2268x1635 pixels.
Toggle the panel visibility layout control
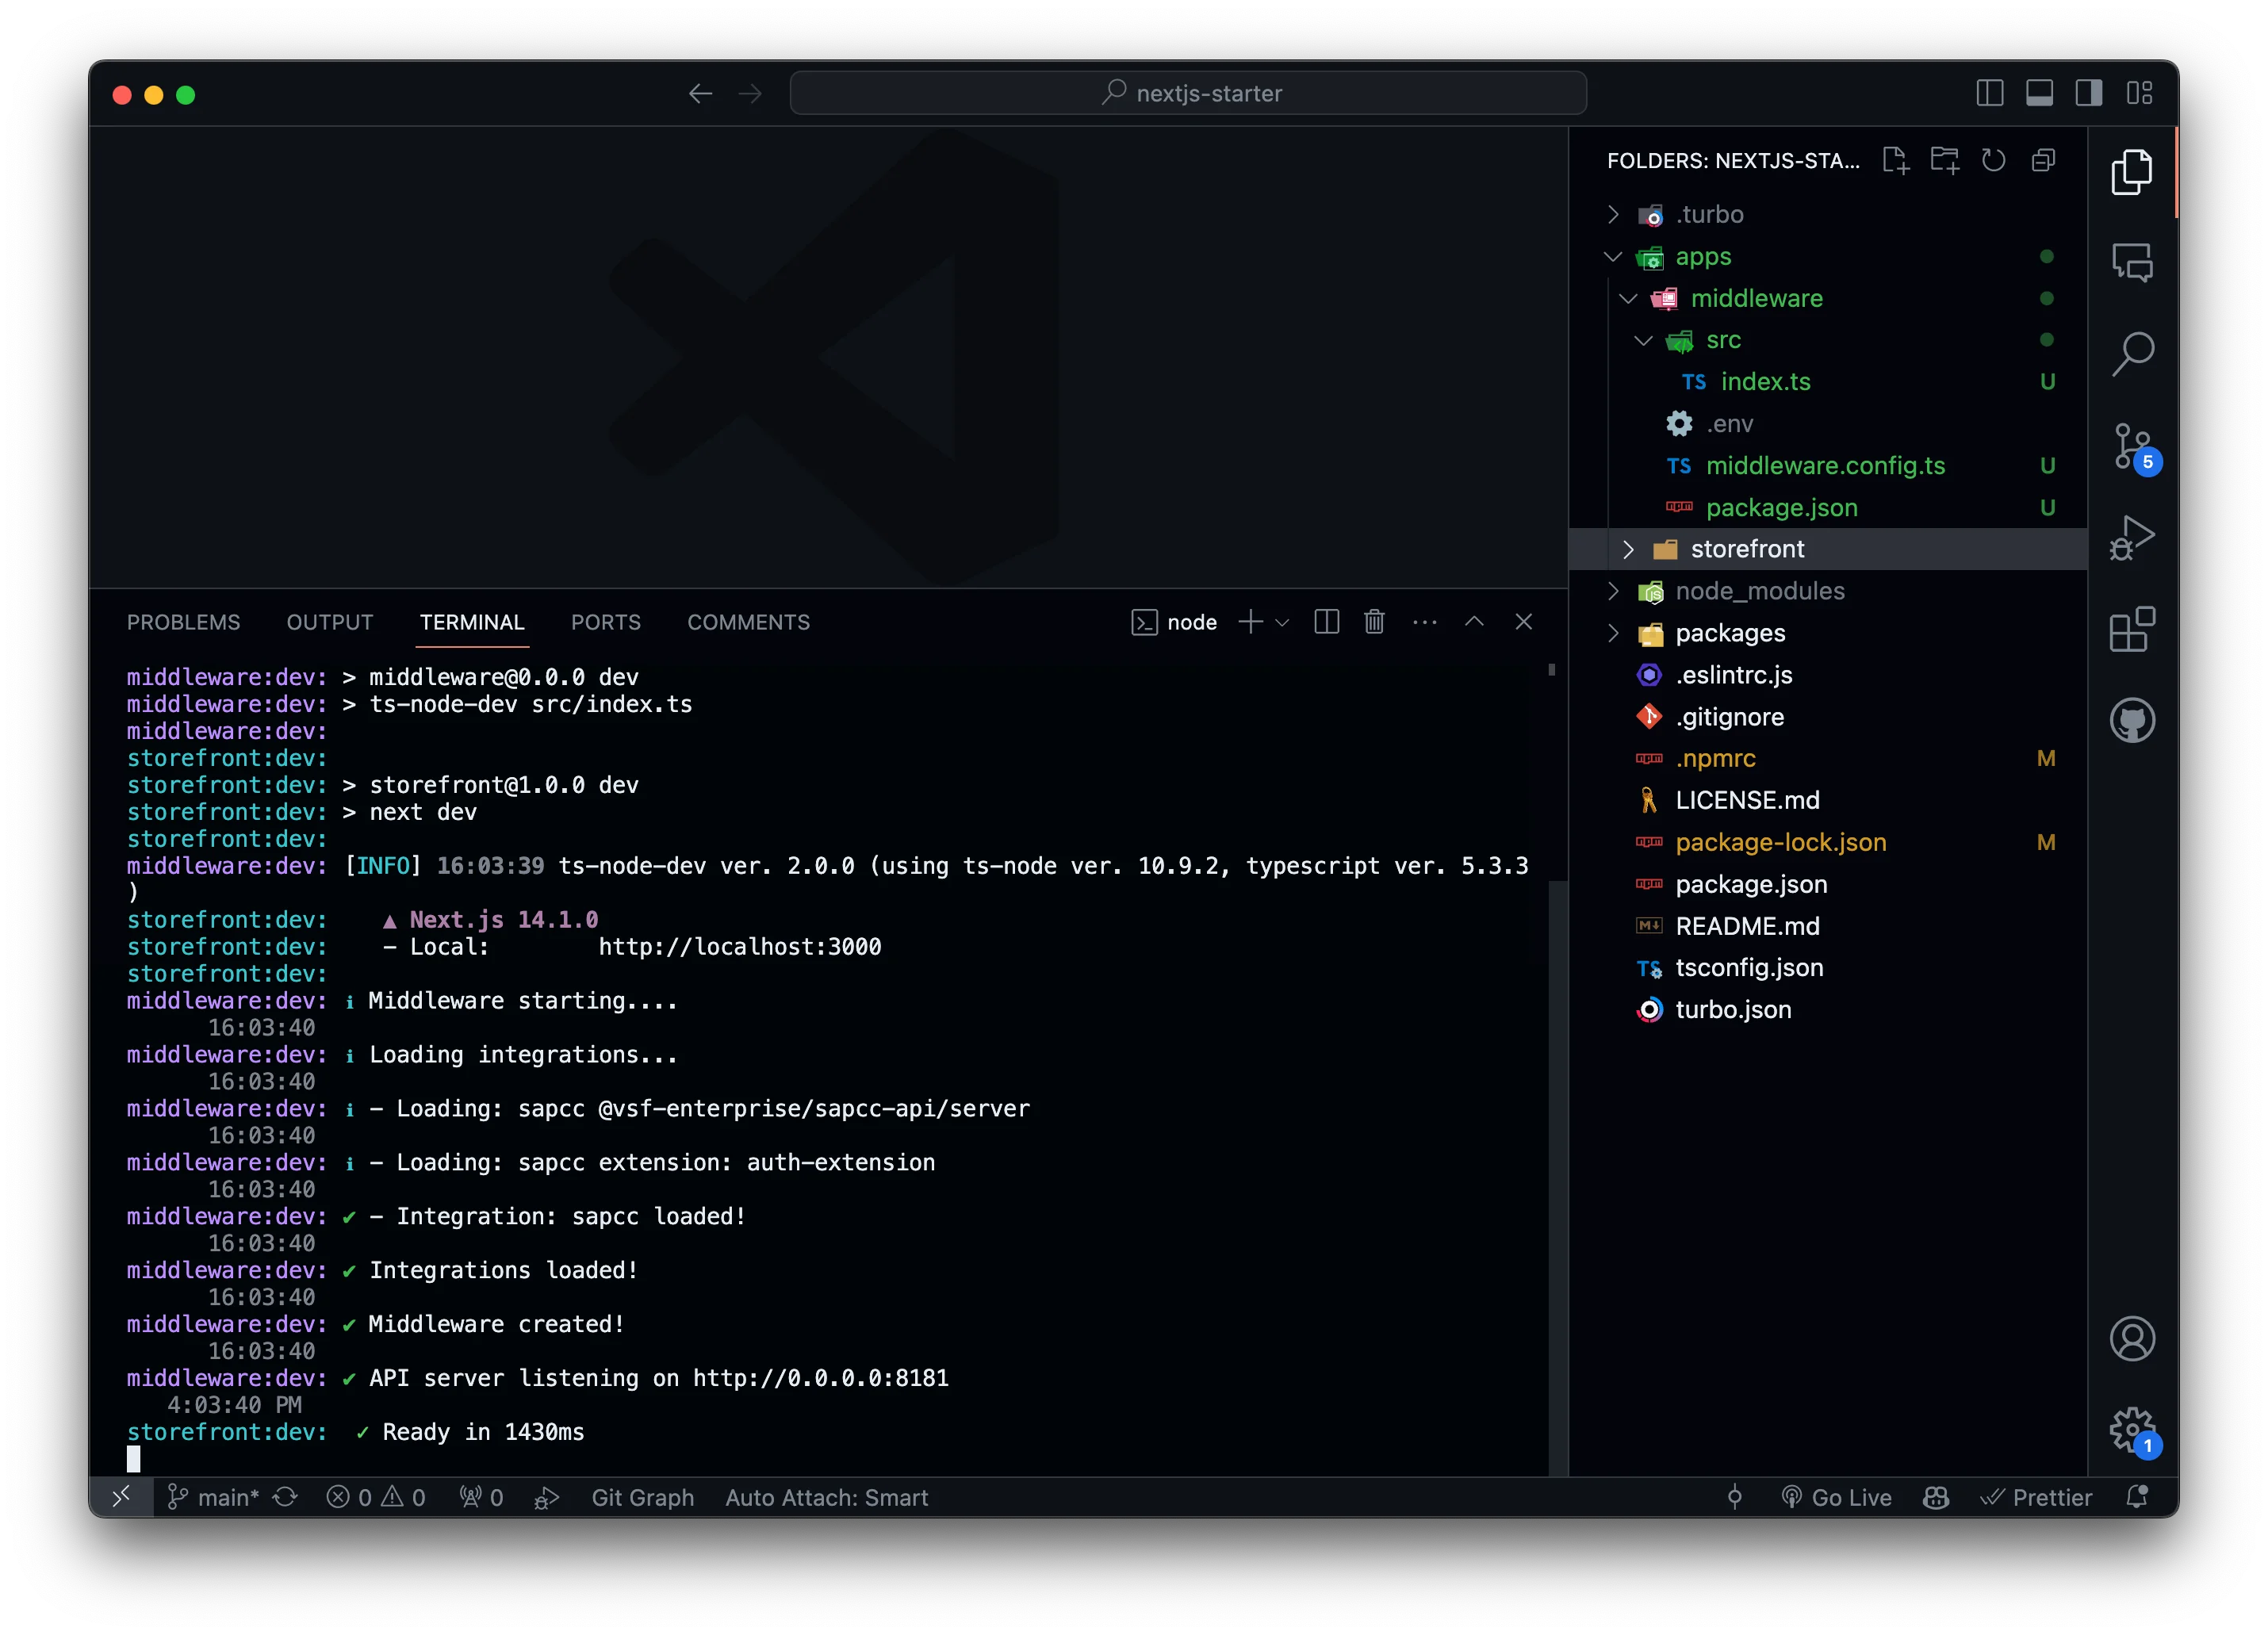pyautogui.click(x=2040, y=92)
